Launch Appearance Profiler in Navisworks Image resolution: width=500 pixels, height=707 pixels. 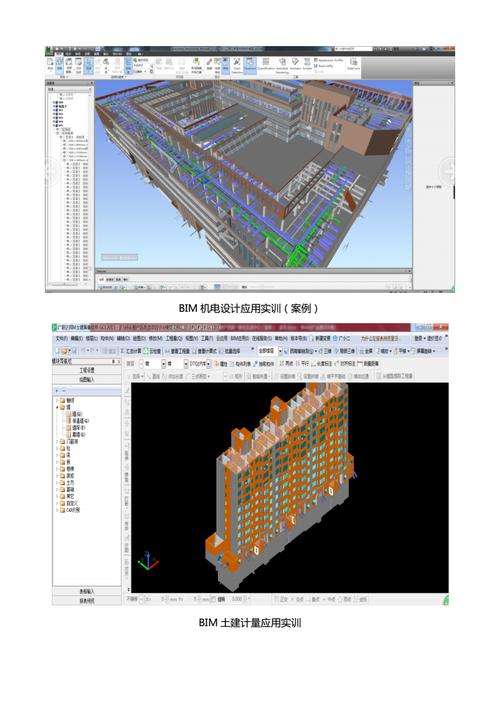tap(329, 60)
